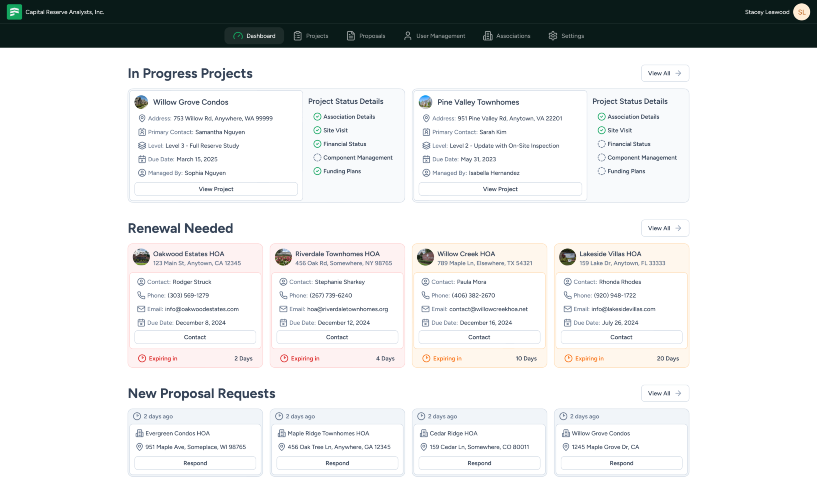The width and height of the screenshot is (817, 500).
Task: View all In Progress Projects
Action: tap(665, 73)
